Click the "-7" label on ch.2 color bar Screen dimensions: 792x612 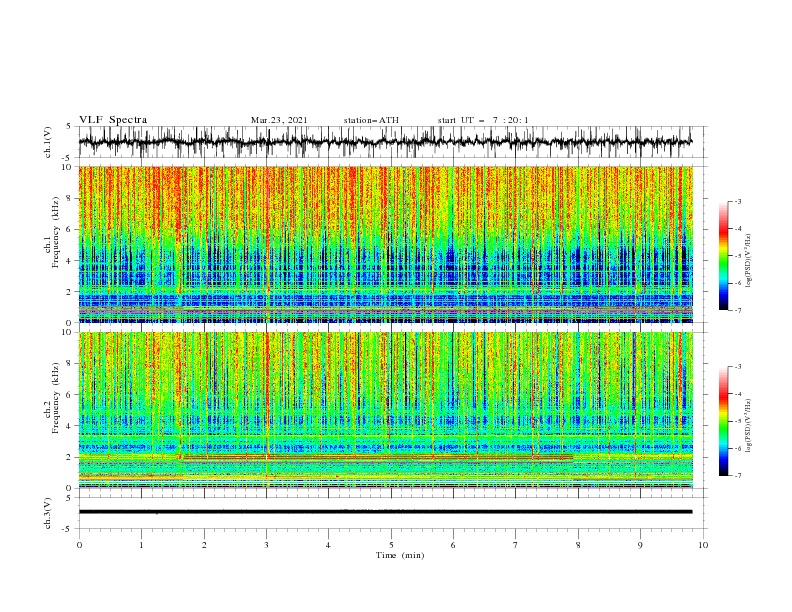[738, 476]
